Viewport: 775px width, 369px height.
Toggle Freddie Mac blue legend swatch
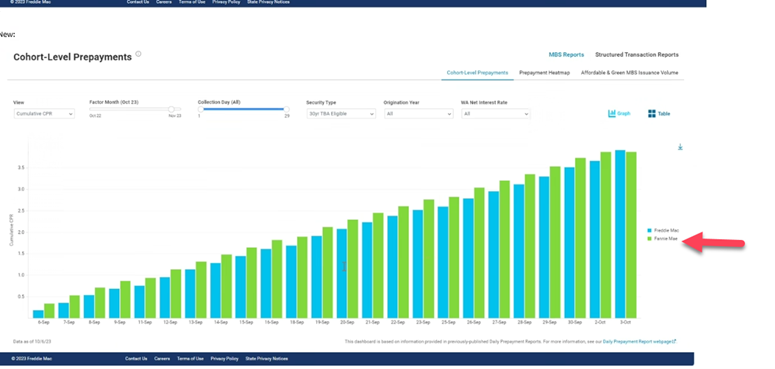pos(649,231)
